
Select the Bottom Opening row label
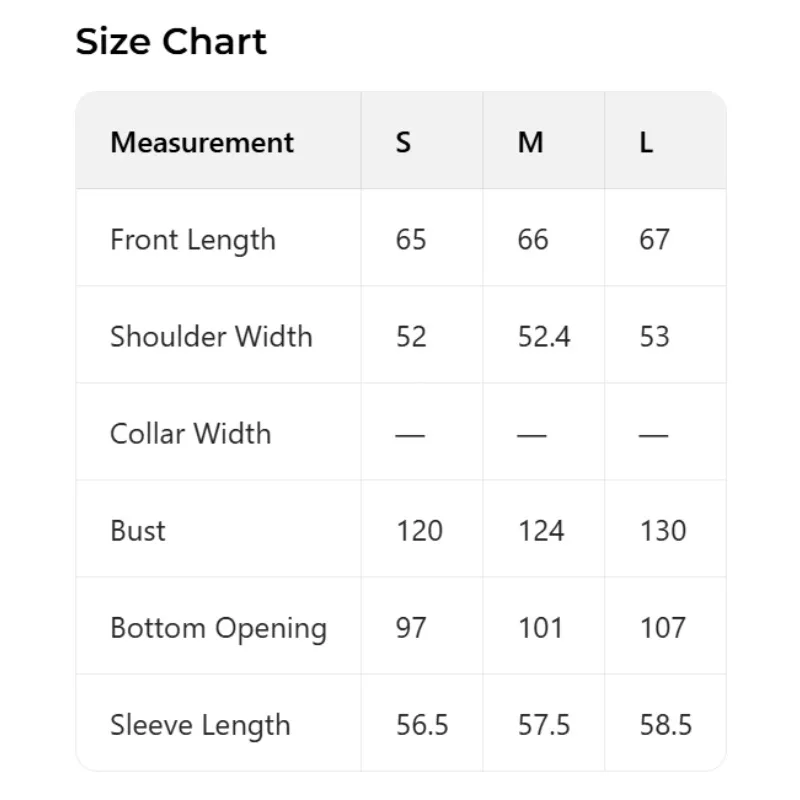click(x=218, y=628)
